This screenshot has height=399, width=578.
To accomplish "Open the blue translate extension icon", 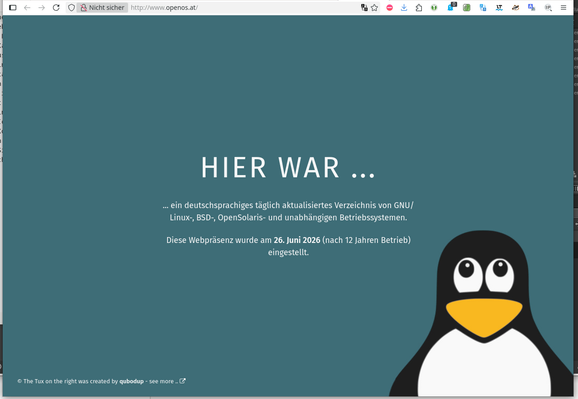I will pos(532,7).
